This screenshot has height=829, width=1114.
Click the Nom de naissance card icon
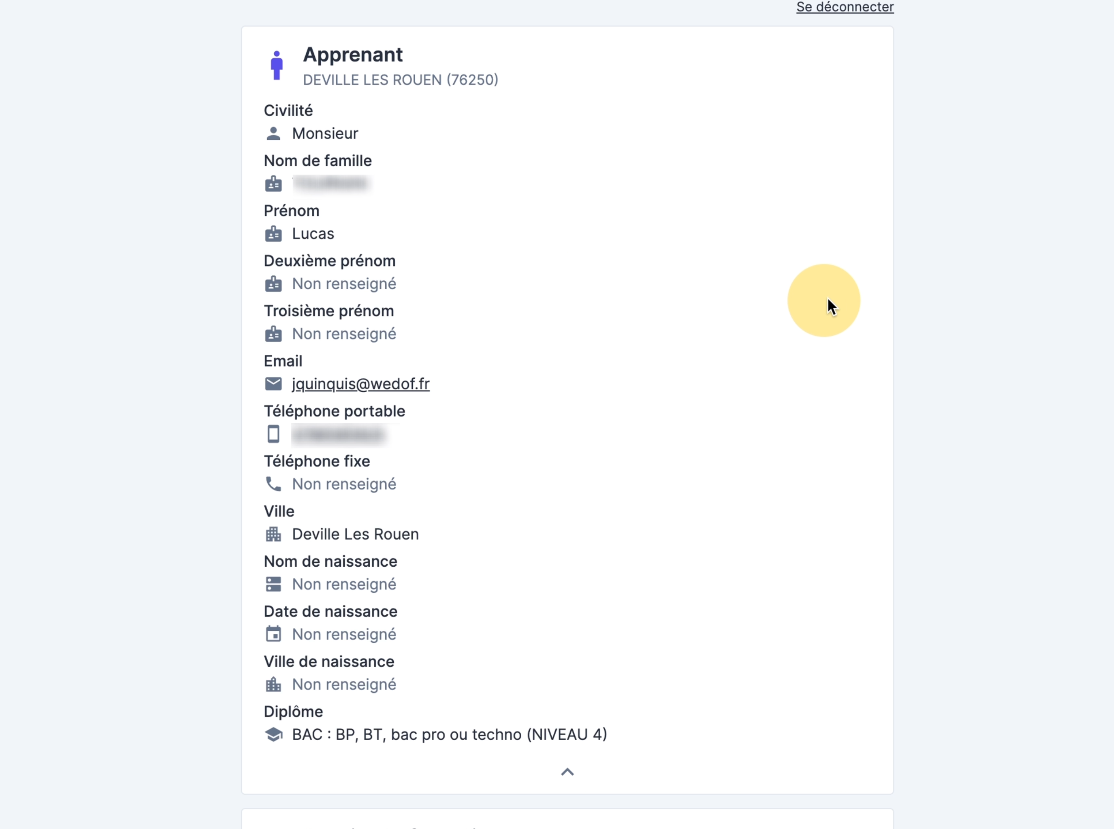(273, 584)
